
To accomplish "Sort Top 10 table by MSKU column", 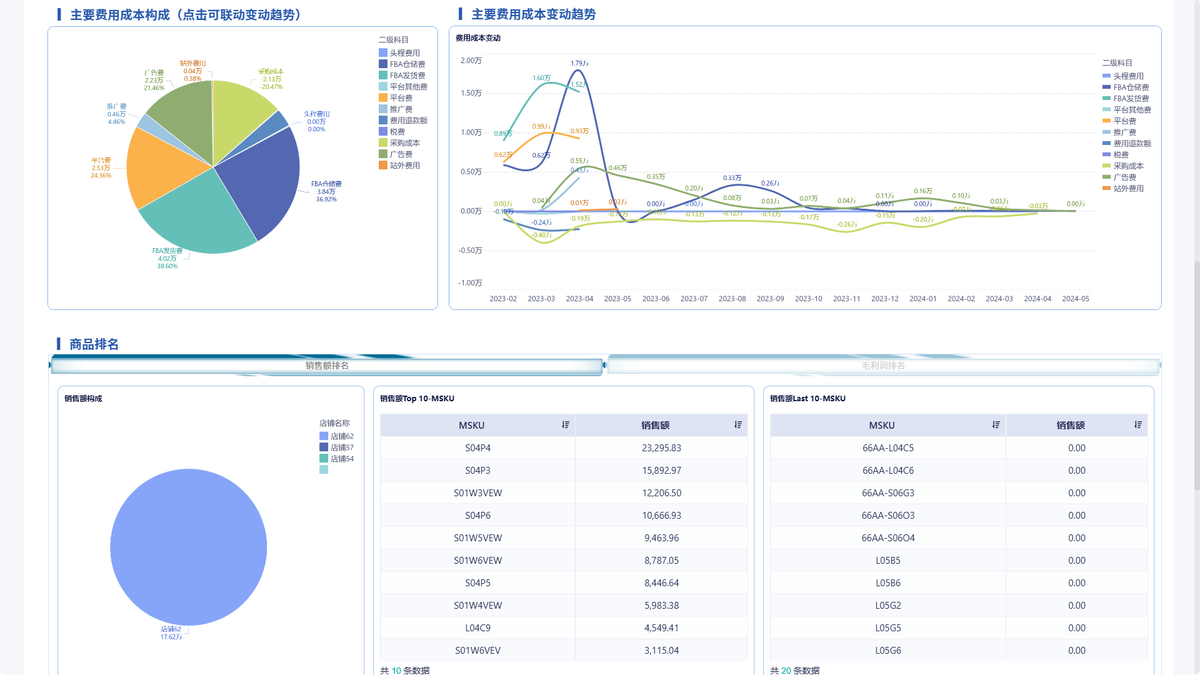I will click(566, 425).
